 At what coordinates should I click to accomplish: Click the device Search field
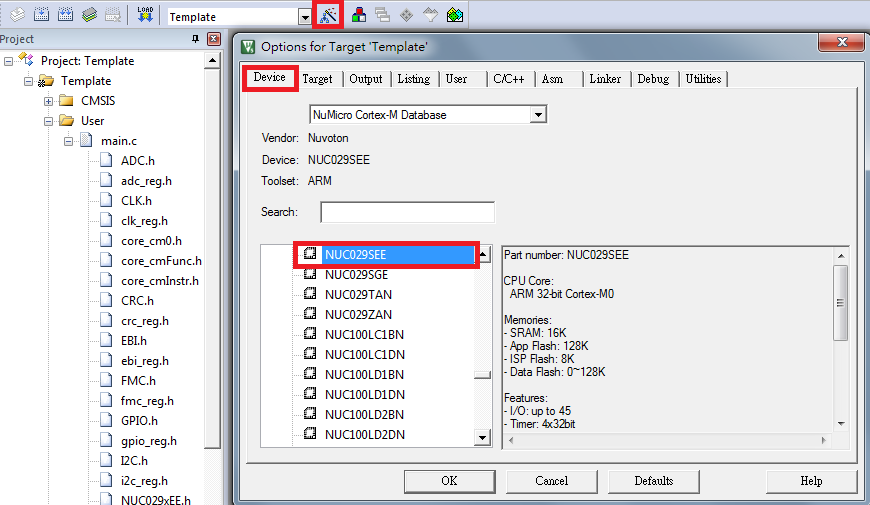tap(407, 212)
